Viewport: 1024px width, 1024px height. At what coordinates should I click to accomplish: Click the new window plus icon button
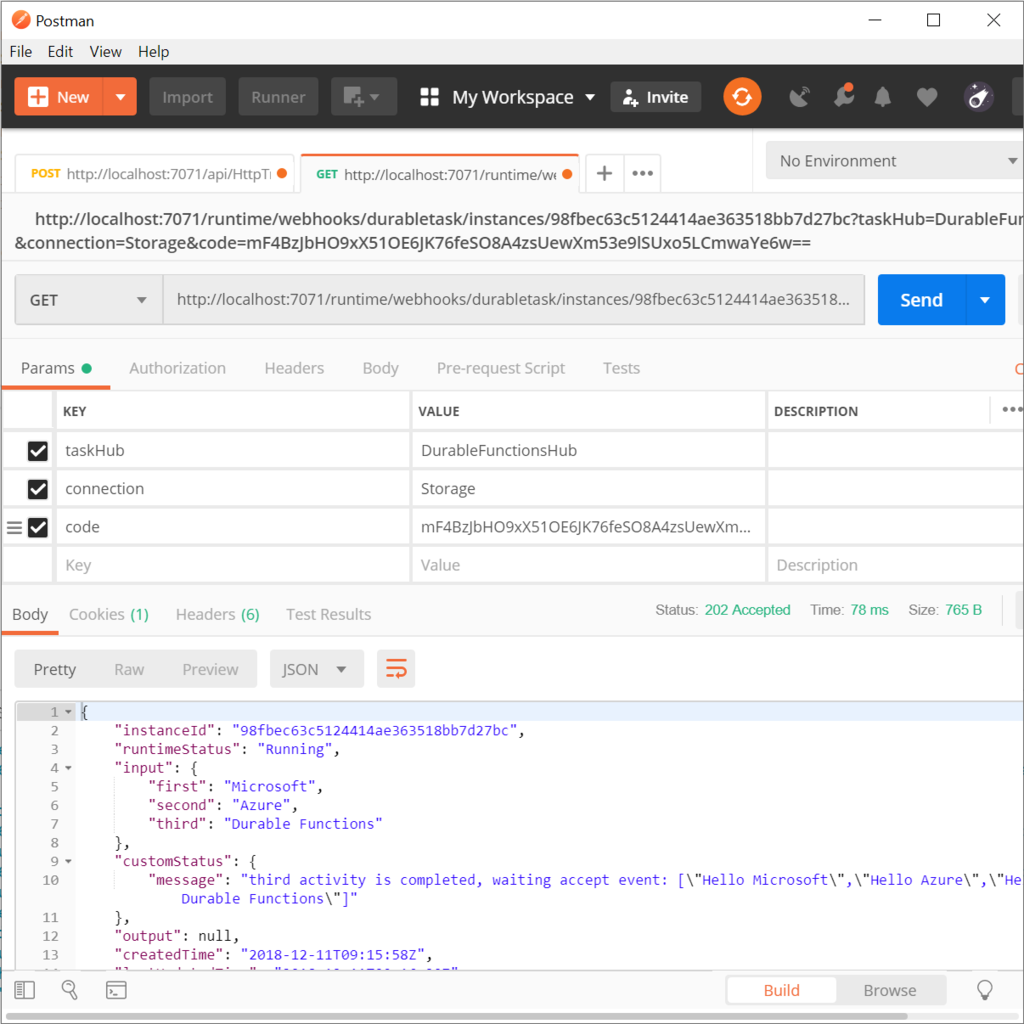click(x=364, y=97)
